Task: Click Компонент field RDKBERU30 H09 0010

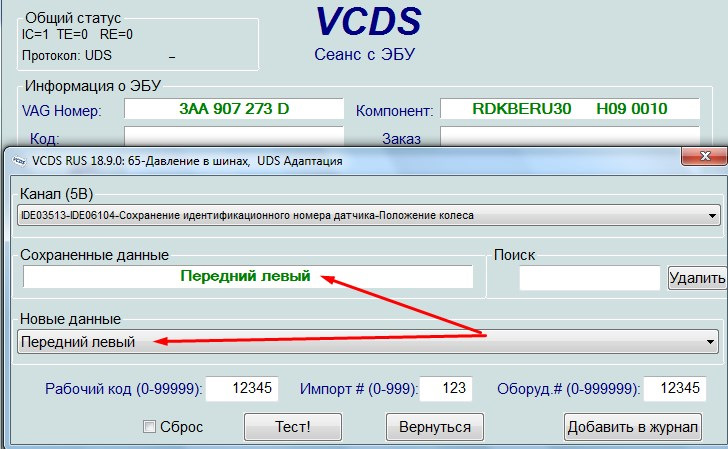Action: point(570,109)
